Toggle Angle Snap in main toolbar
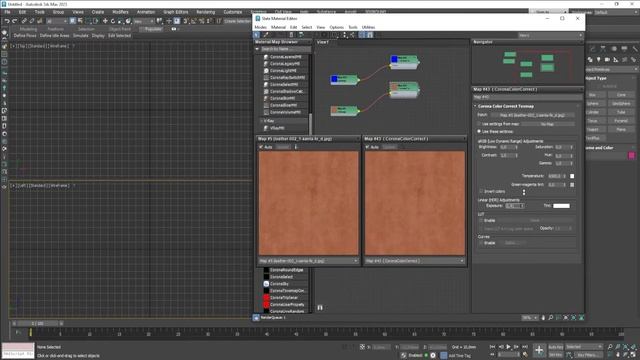The width and height of the screenshot is (640, 360). pyautogui.click(x=194, y=21)
